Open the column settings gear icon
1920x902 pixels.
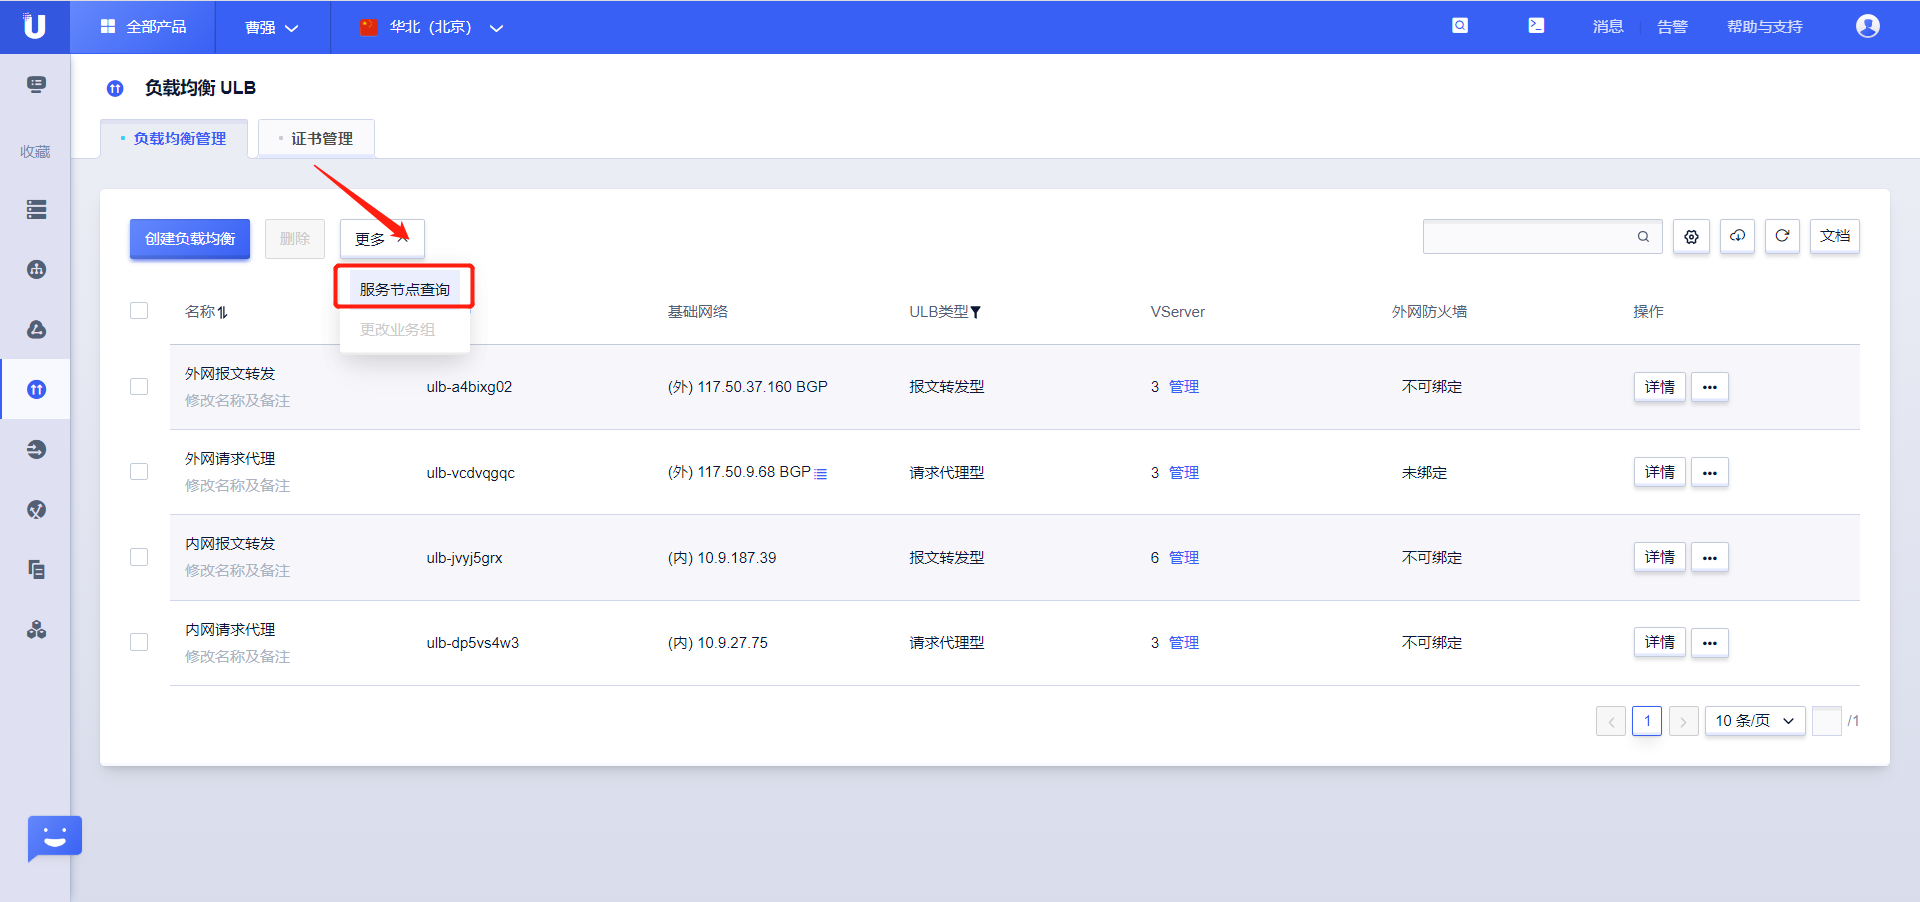pos(1691,237)
